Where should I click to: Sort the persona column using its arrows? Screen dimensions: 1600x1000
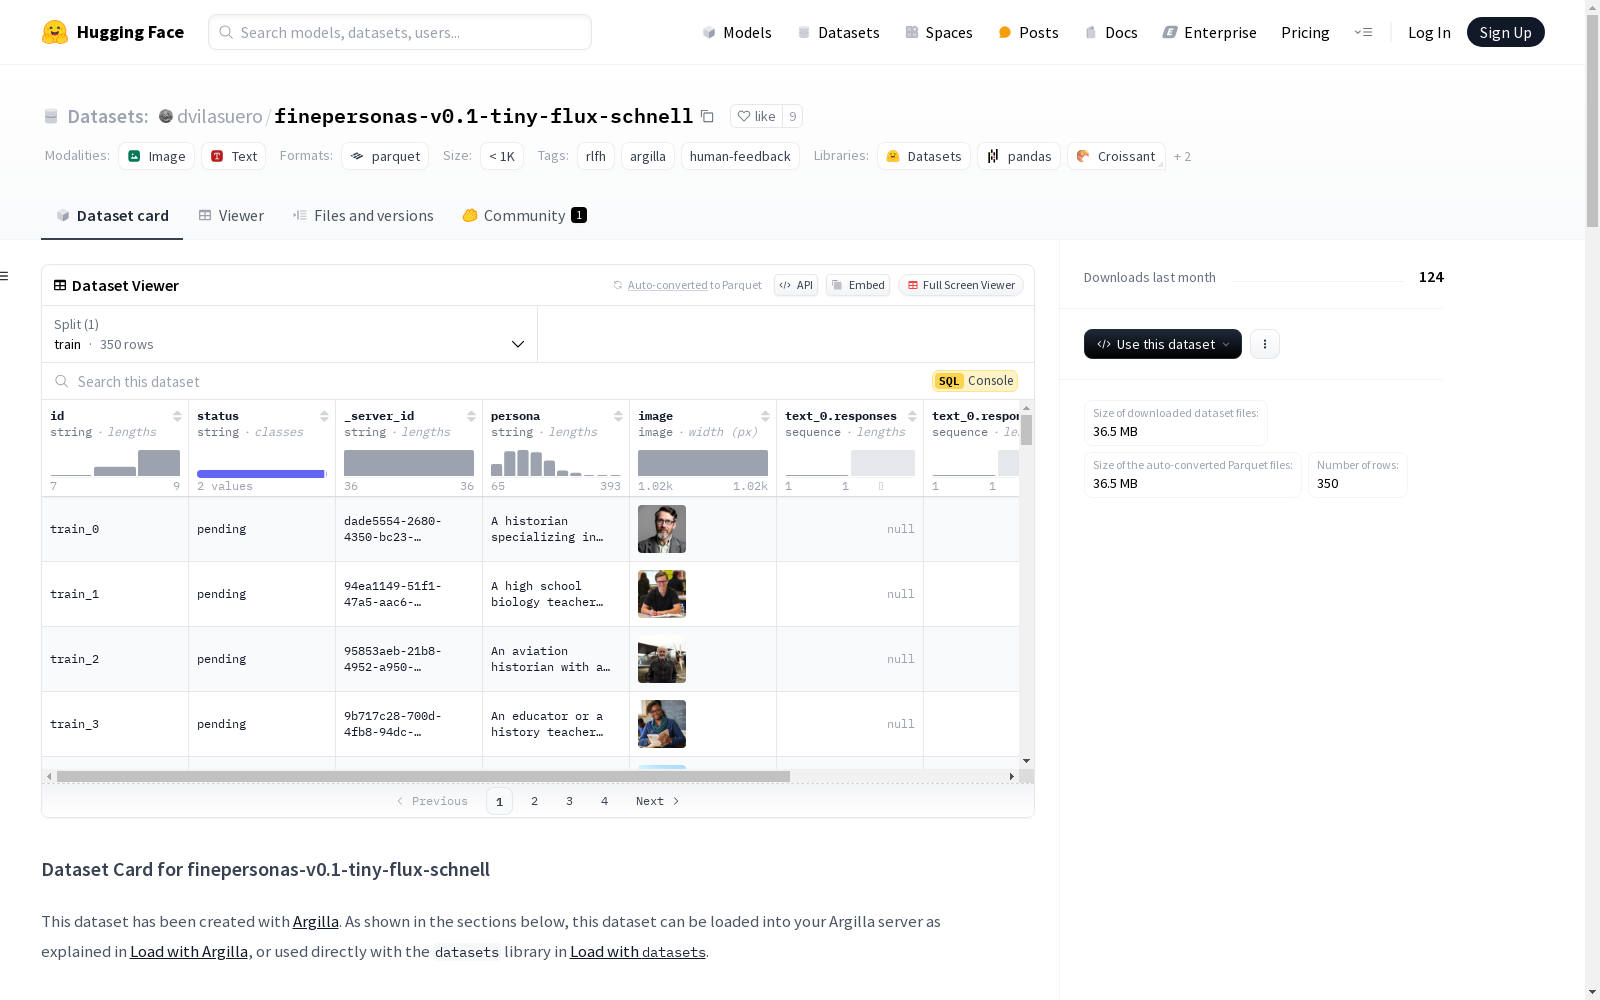click(618, 416)
